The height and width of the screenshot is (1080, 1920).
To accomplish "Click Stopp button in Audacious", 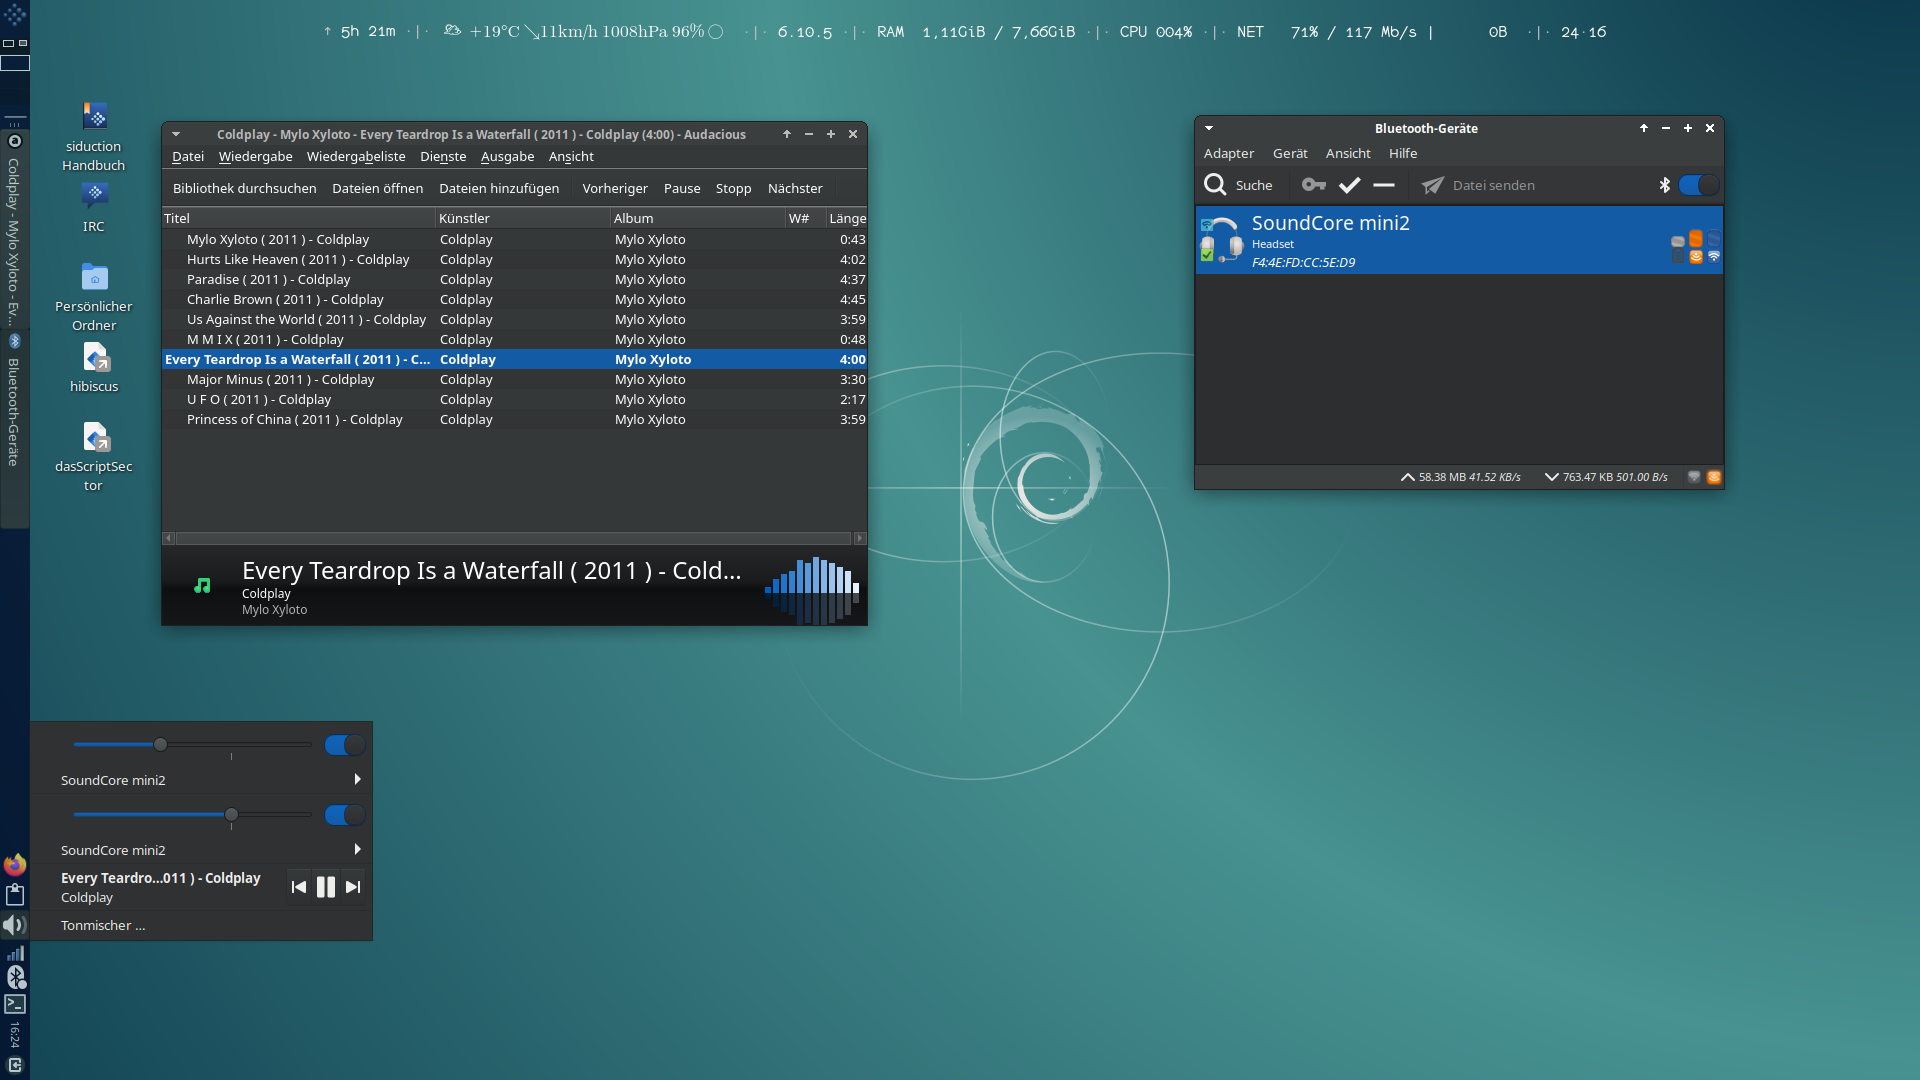I will (734, 188).
